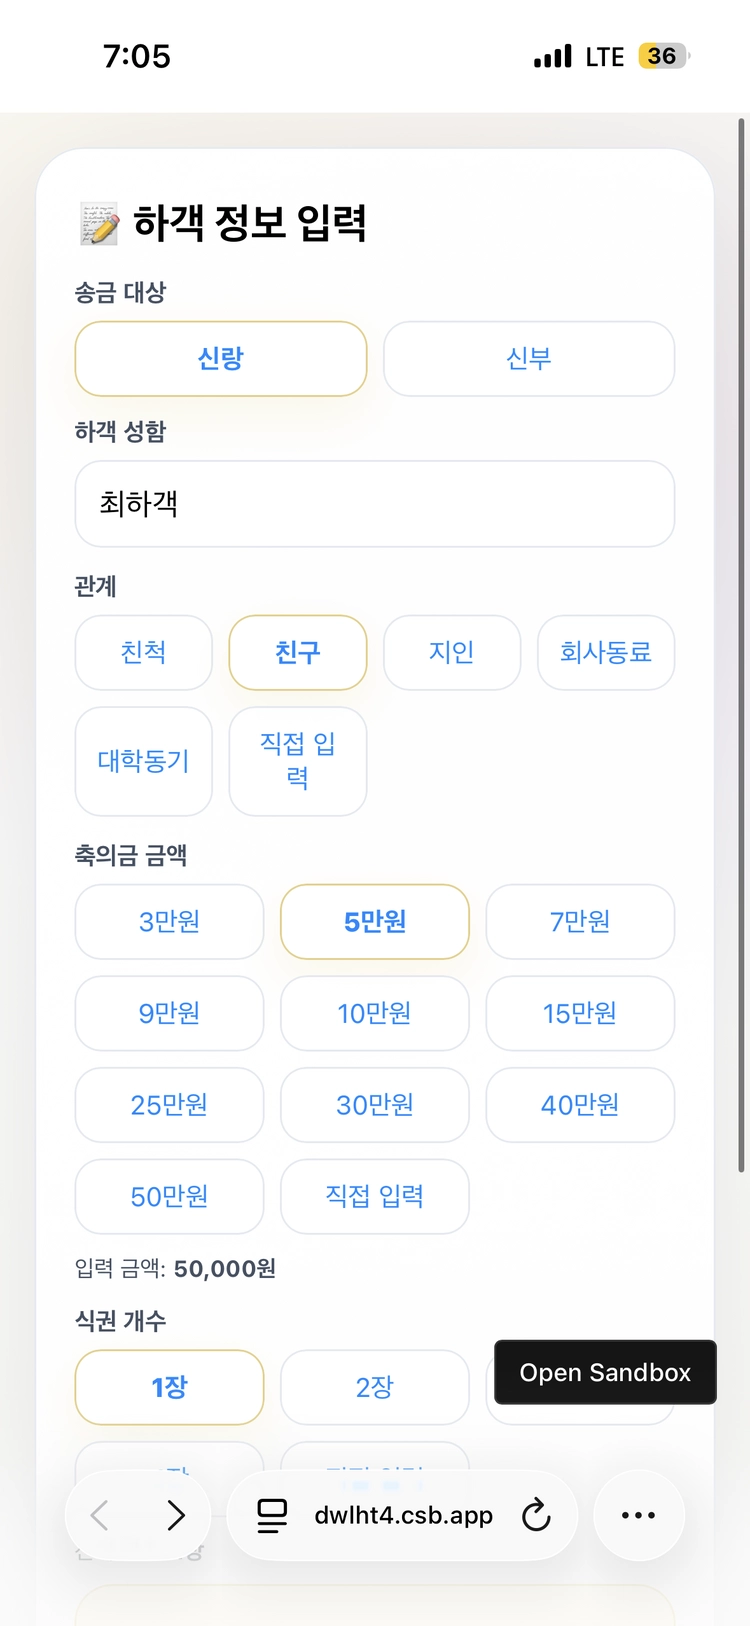Select 2장 meal ticket count

[x=375, y=1388]
